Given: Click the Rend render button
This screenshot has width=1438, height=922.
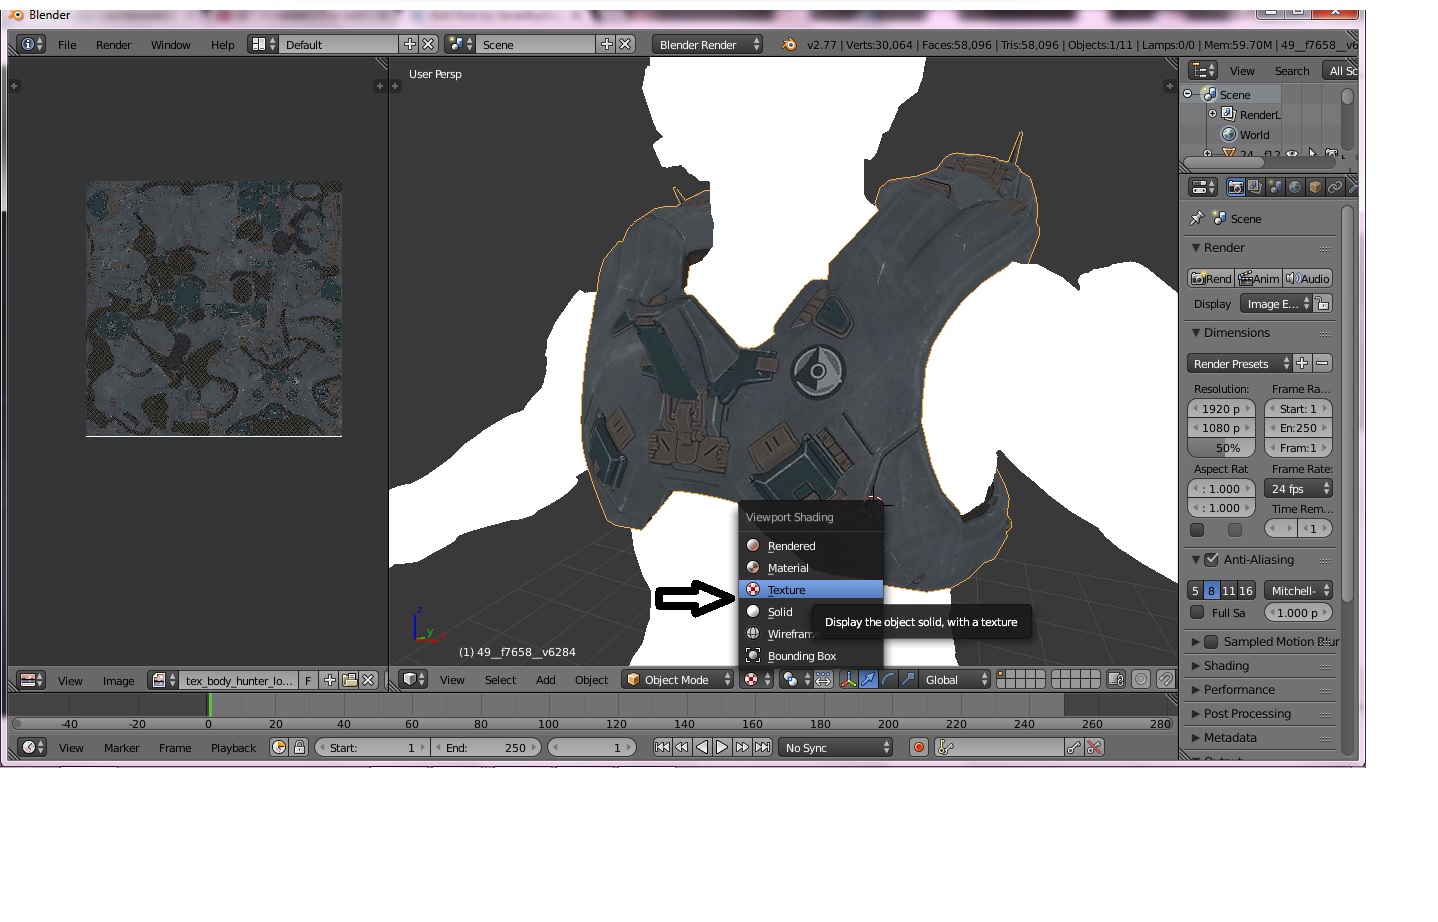Looking at the screenshot, I should (x=1211, y=278).
